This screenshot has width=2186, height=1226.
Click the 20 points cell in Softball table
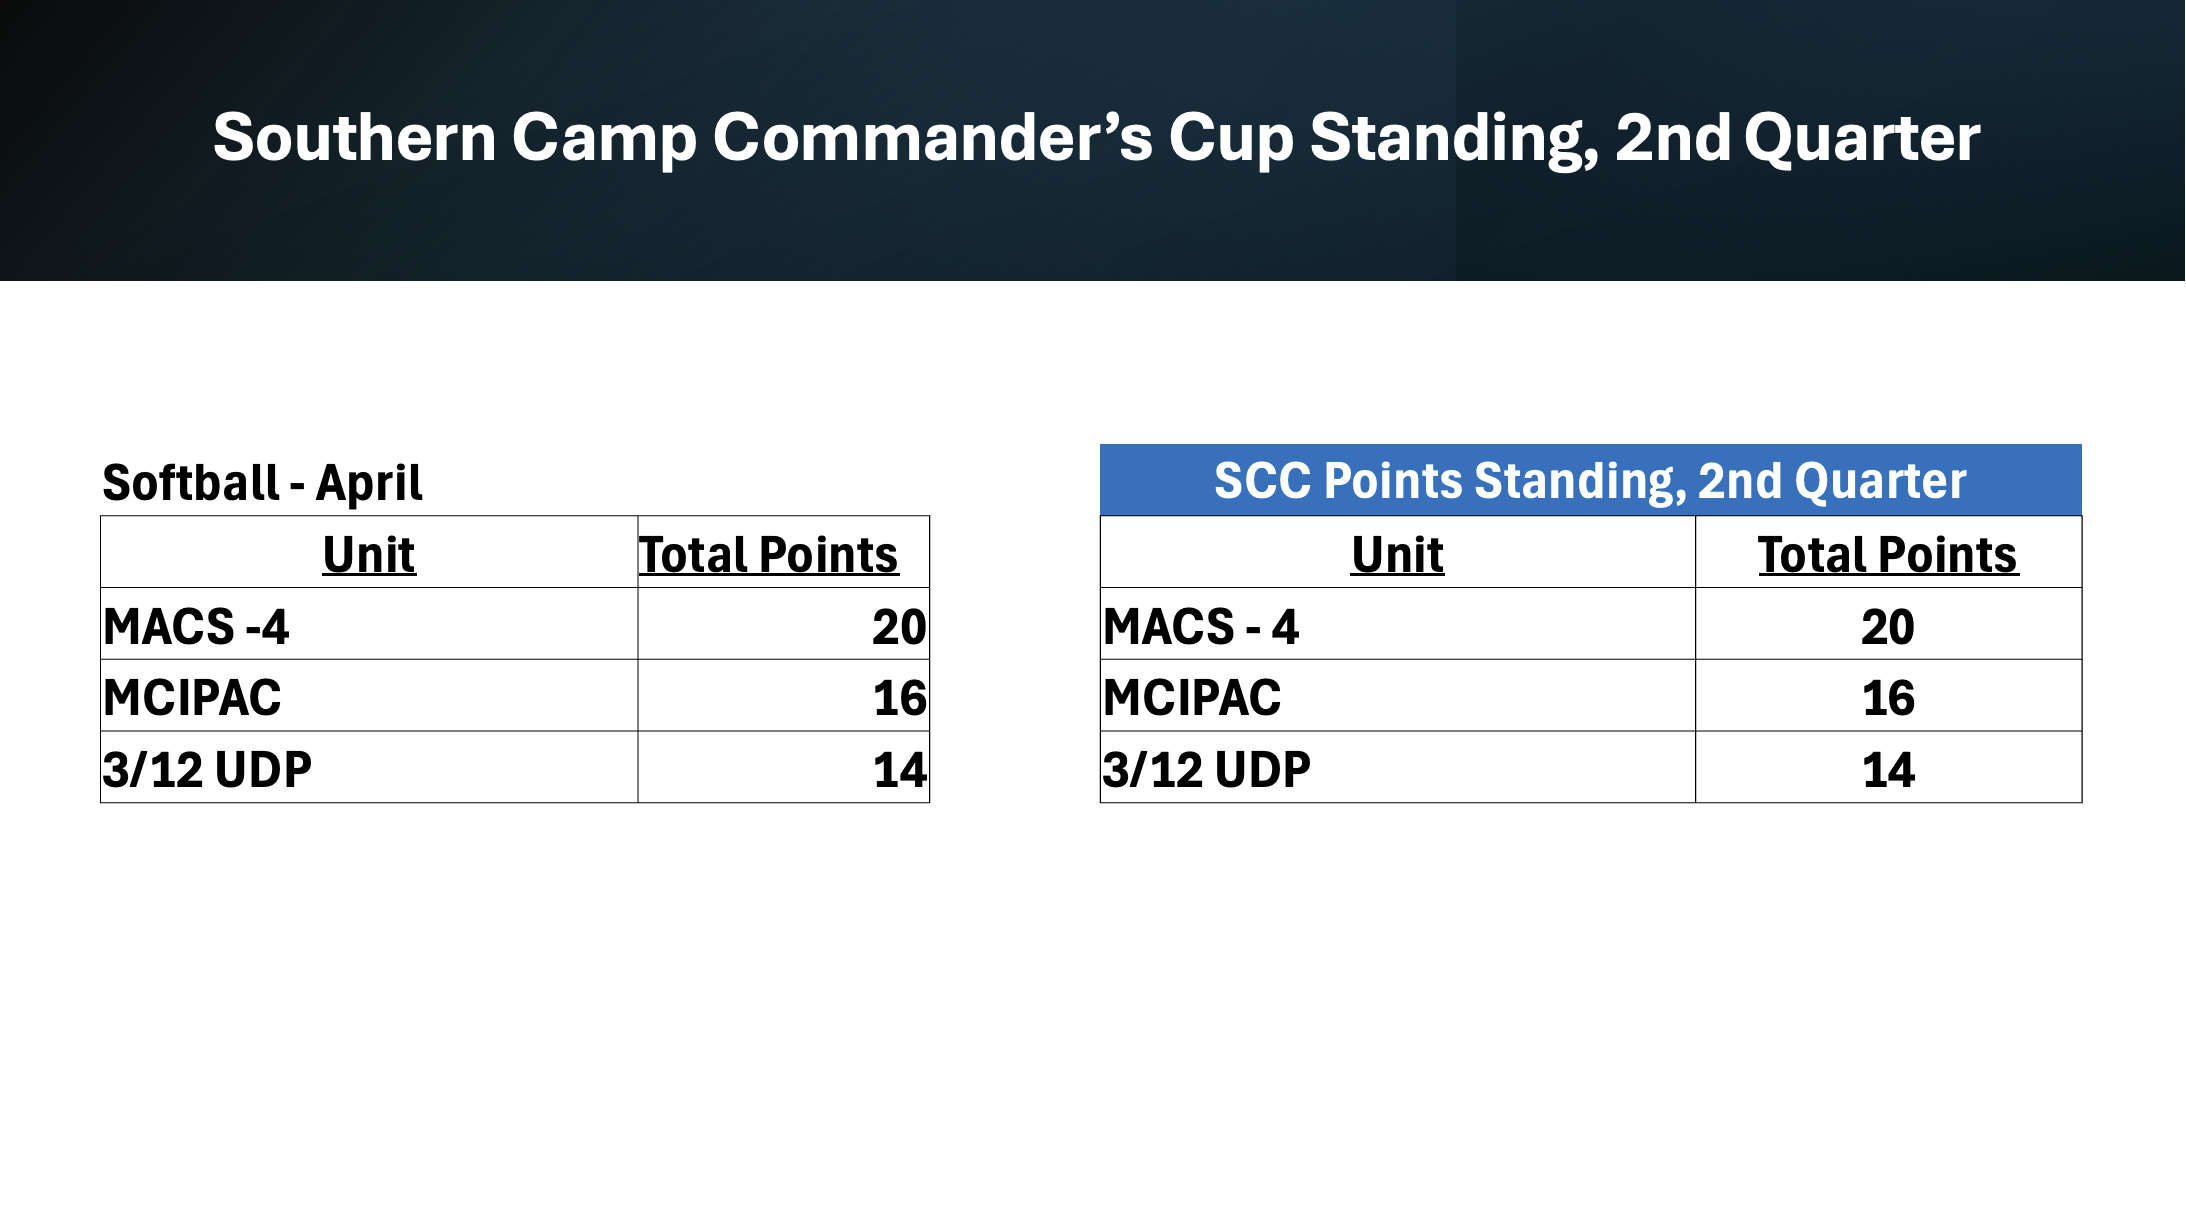point(784,624)
